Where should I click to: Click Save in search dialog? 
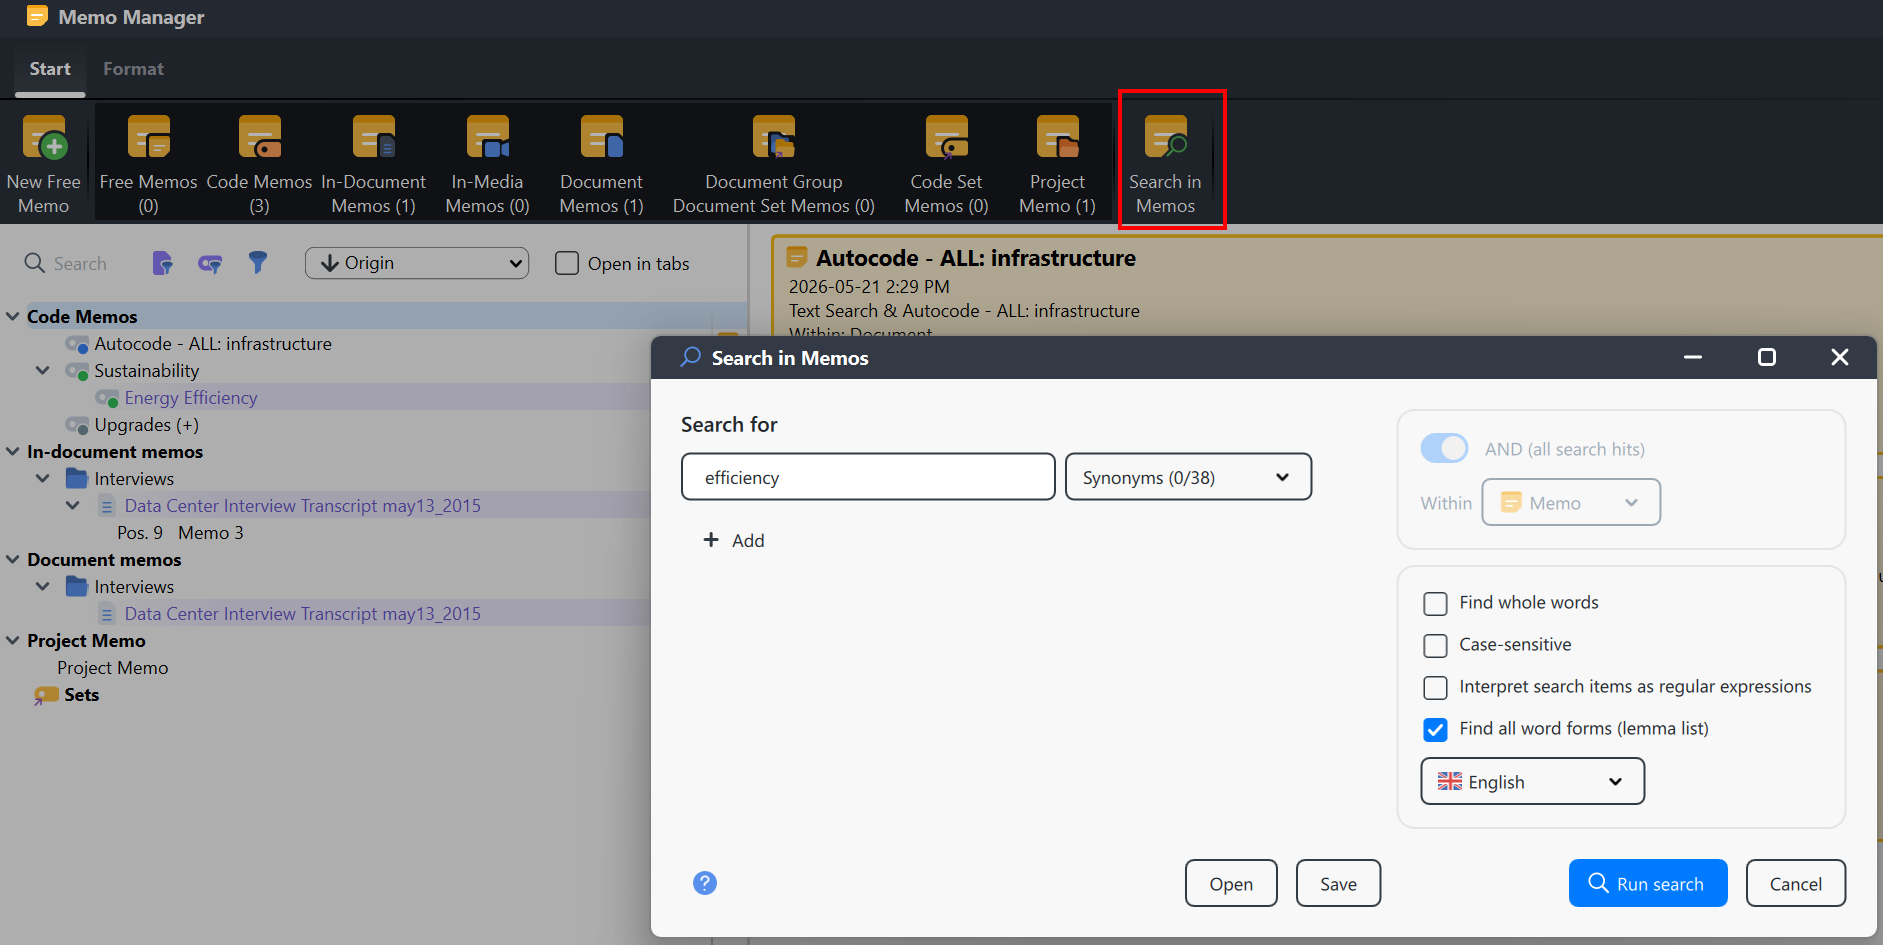(x=1338, y=883)
